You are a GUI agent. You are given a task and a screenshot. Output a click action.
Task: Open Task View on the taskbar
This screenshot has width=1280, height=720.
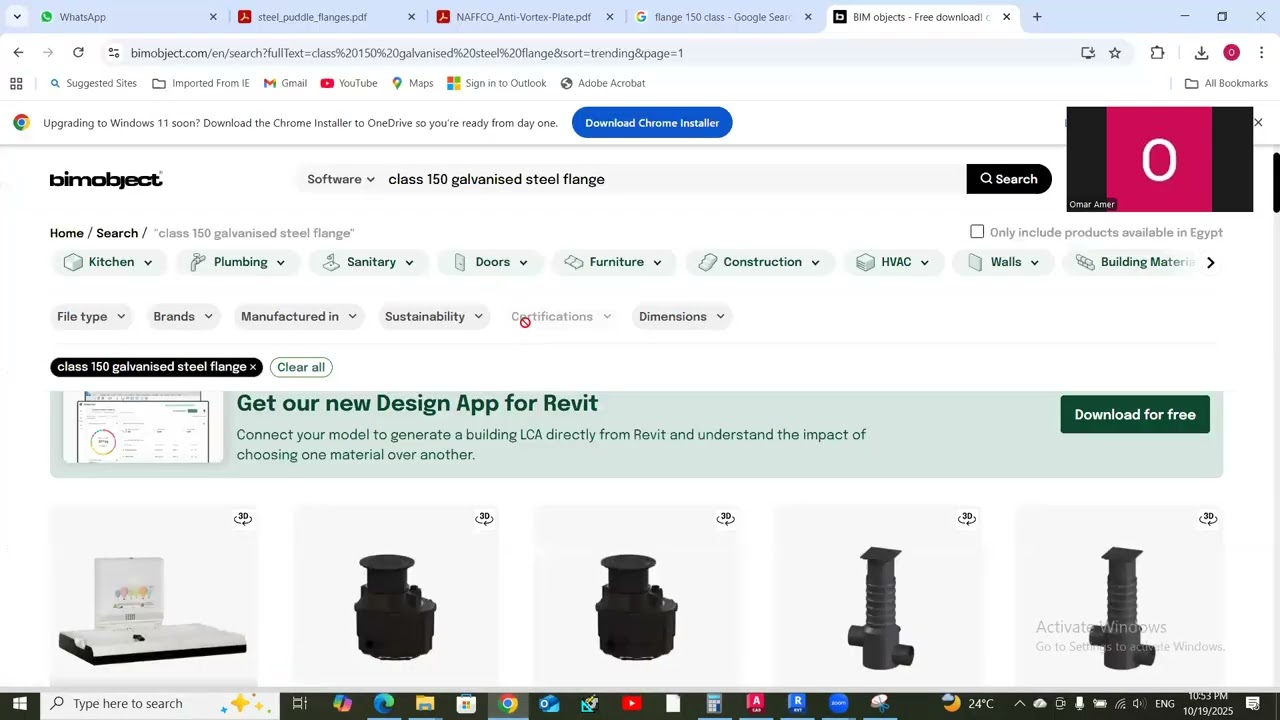(299, 704)
